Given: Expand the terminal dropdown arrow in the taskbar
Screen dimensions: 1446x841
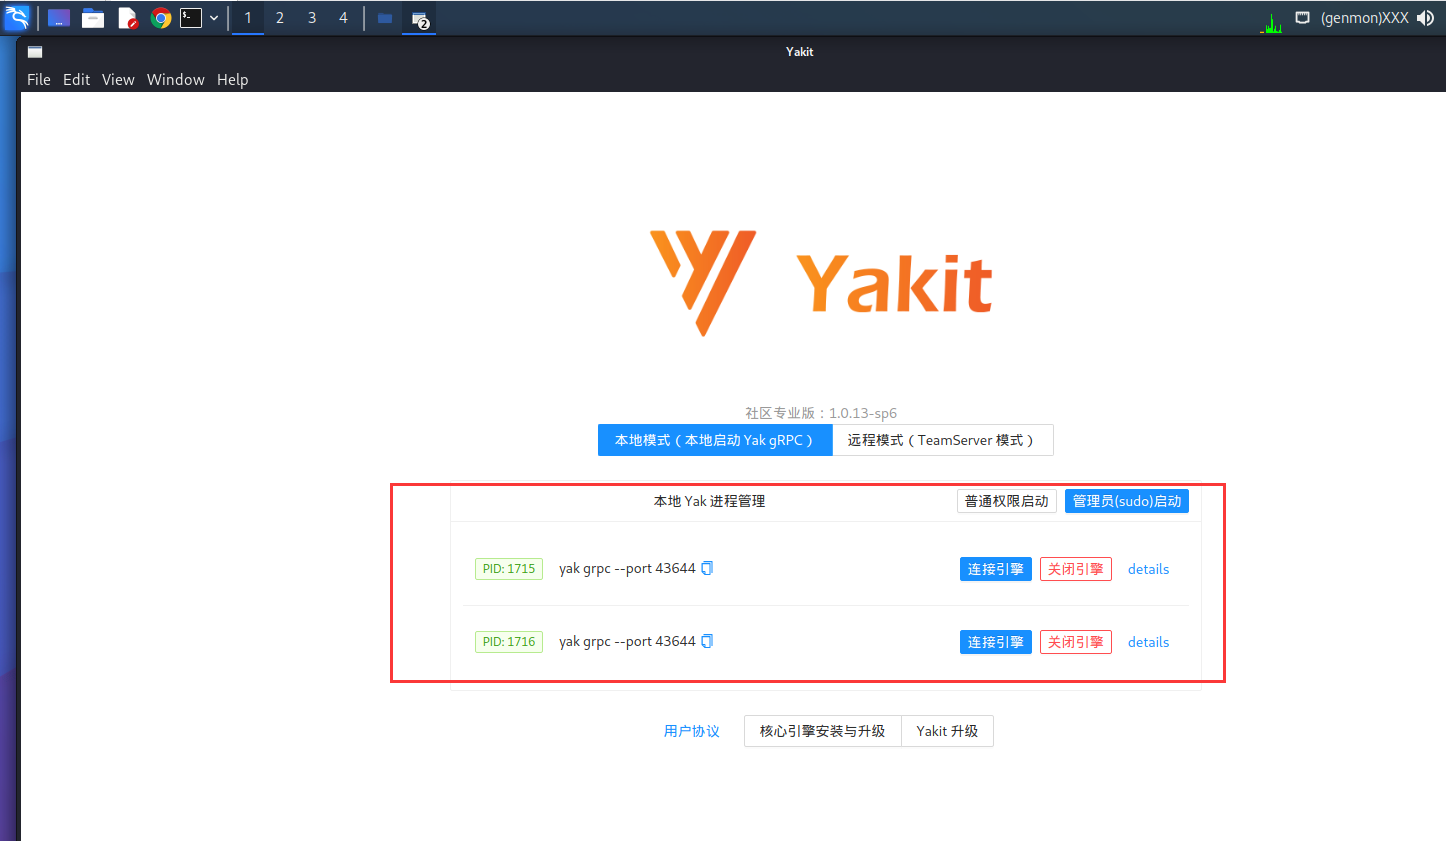Looking at the screenshot, I should (214, 18).
